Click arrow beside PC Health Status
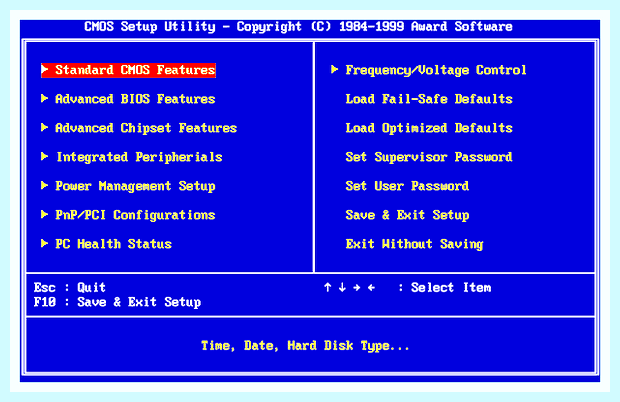This screenshot has width=620, height=402. coord(45,243)
